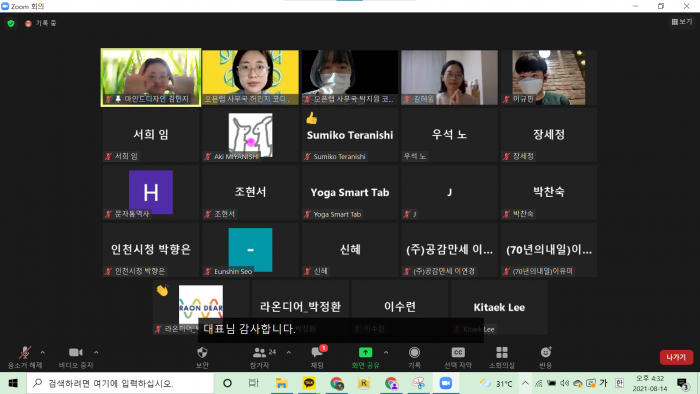Screen dimensions: 700x394
Task: Click the 이수련 participant name
Action: click(400, 306)
